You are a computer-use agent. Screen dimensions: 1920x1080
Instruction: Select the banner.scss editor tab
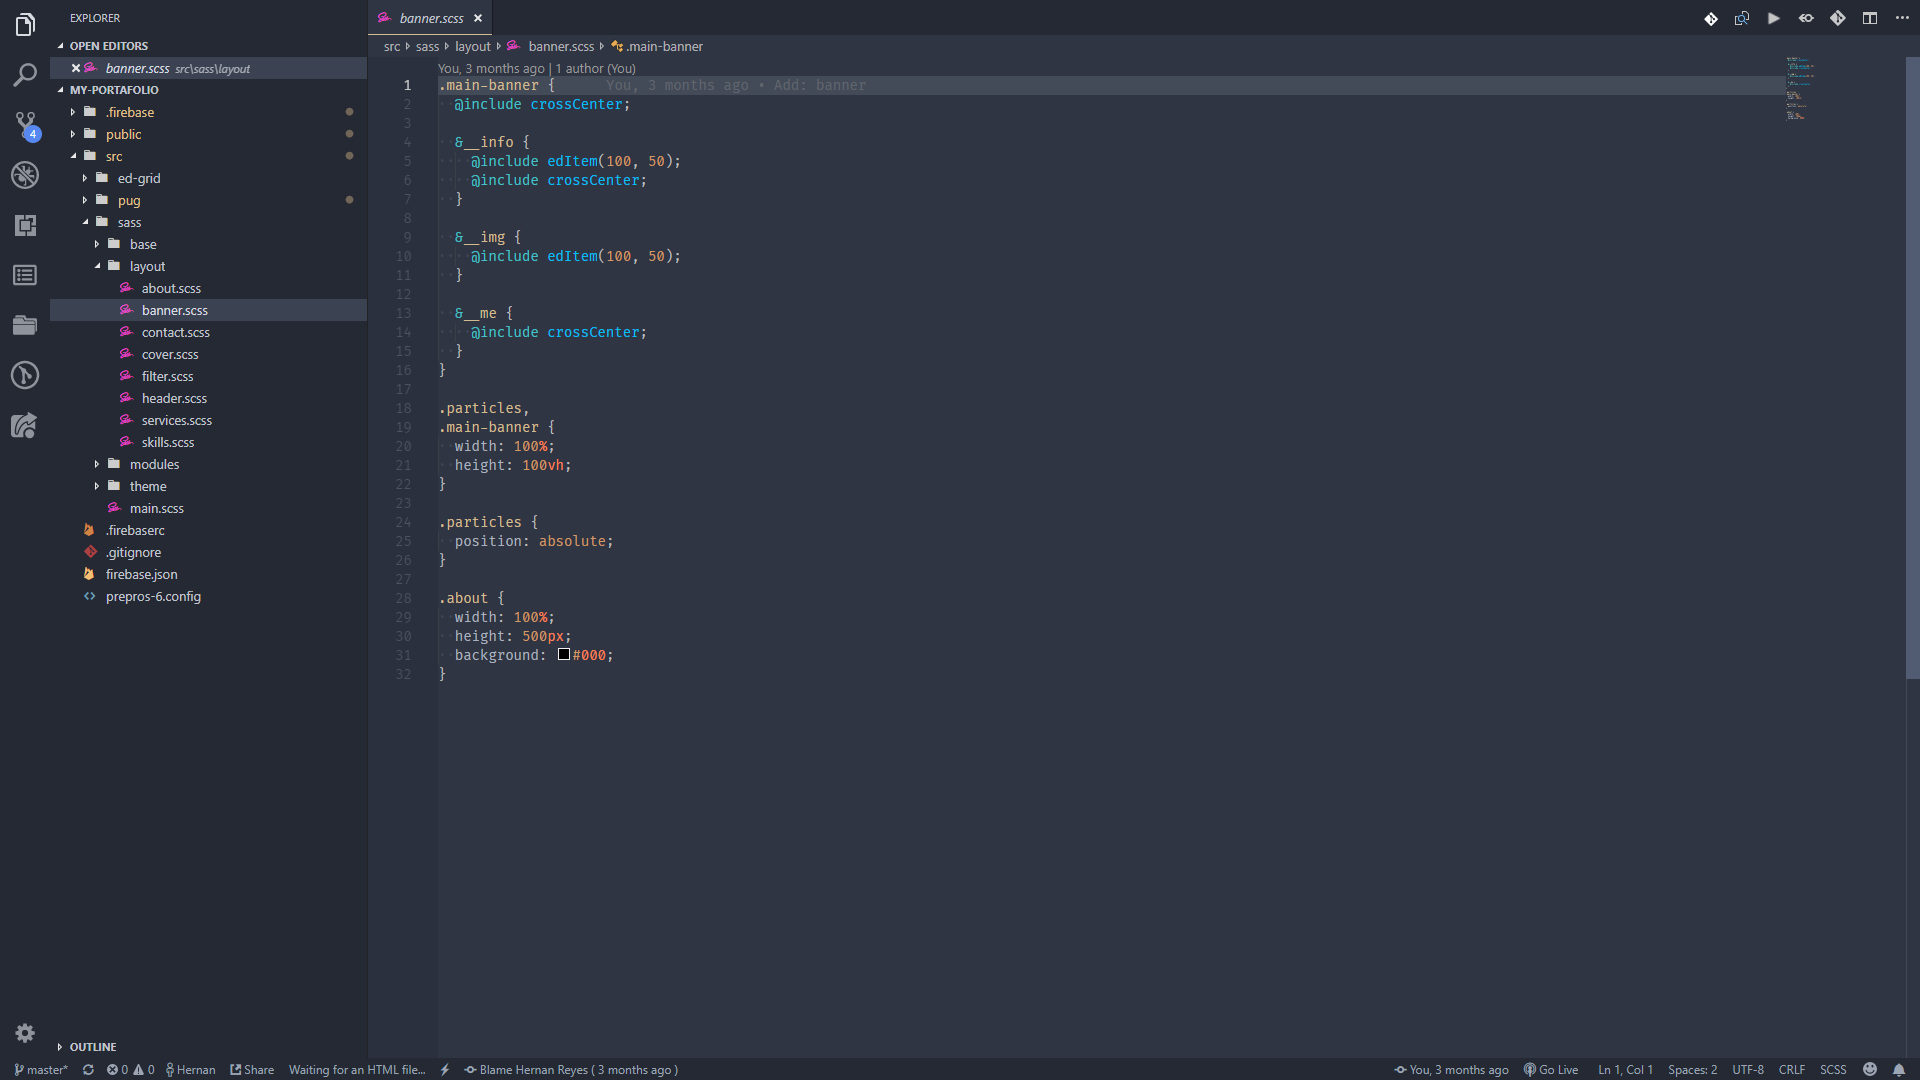[430, 18]
